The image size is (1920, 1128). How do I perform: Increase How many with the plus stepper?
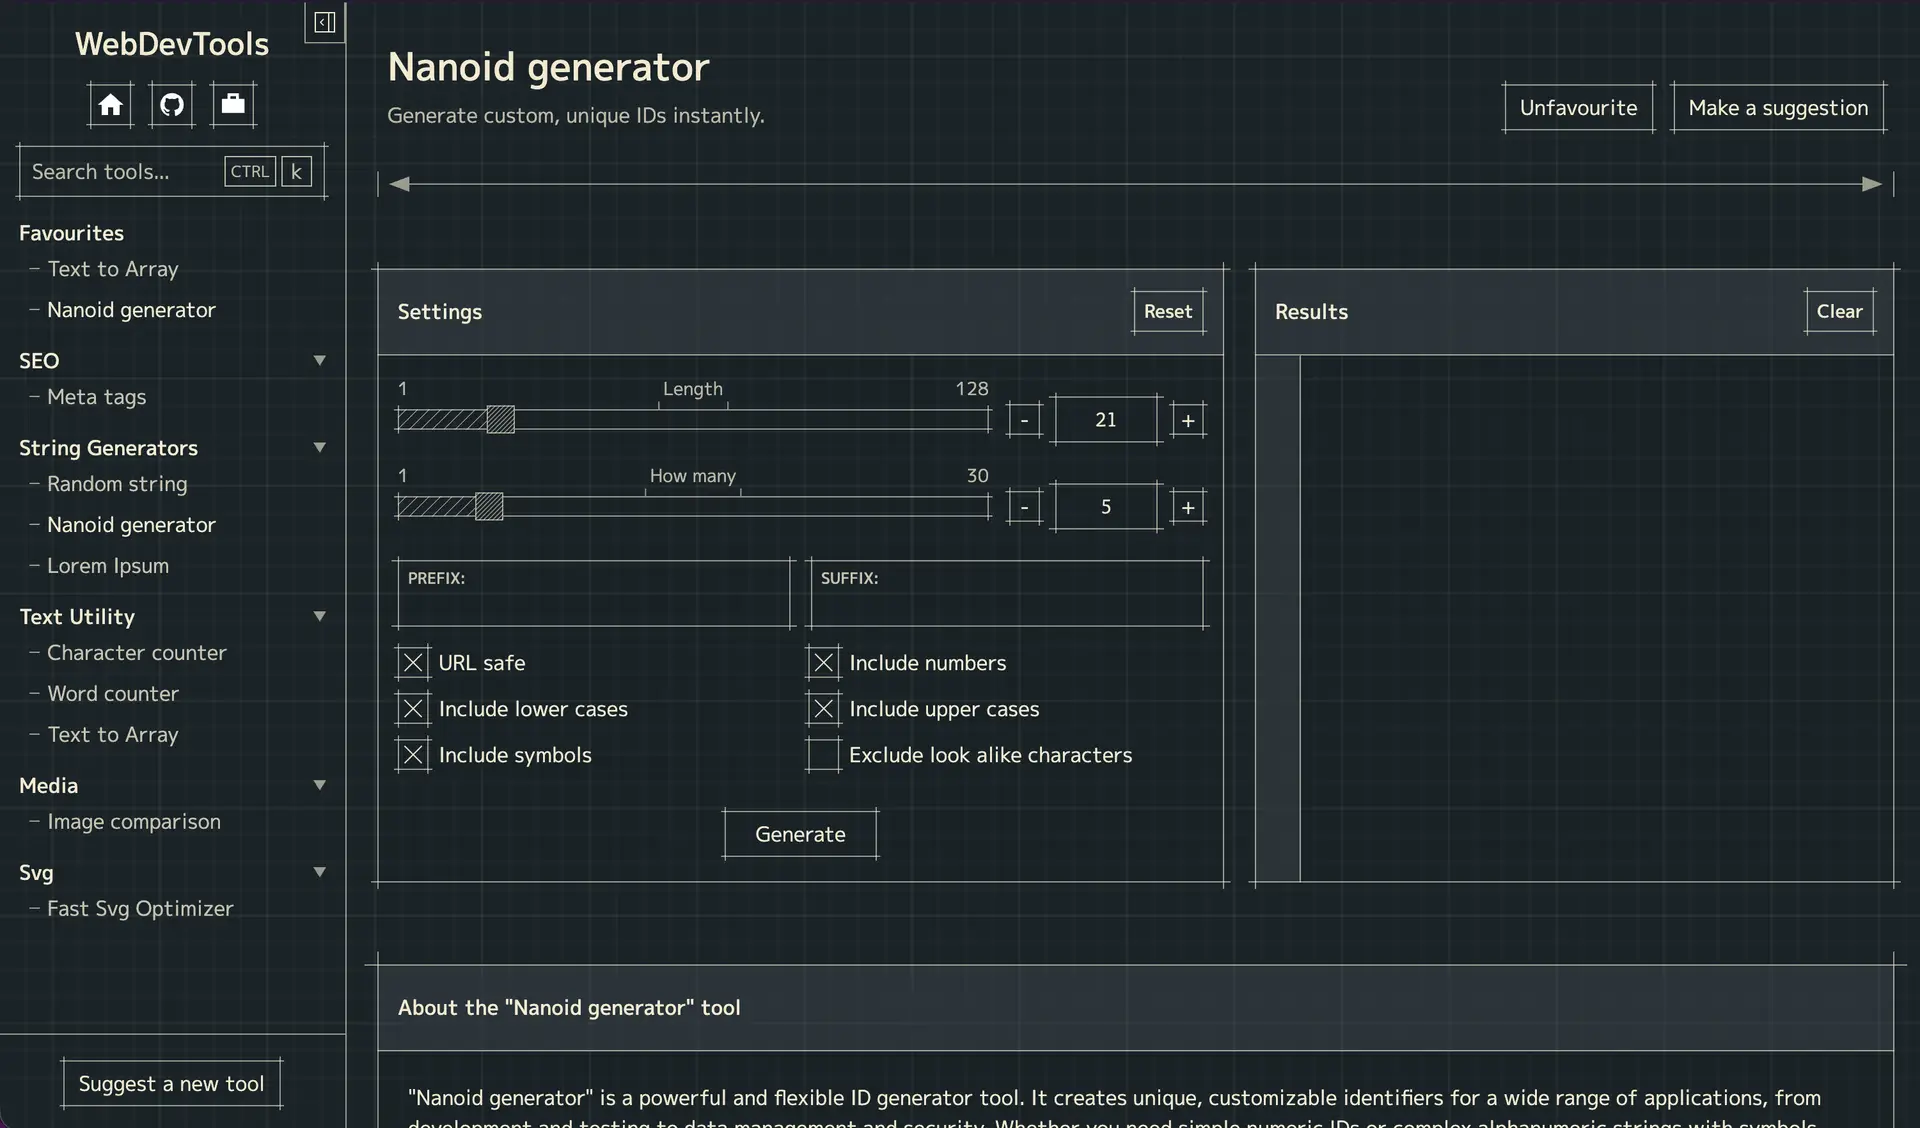pos(1187,507)
